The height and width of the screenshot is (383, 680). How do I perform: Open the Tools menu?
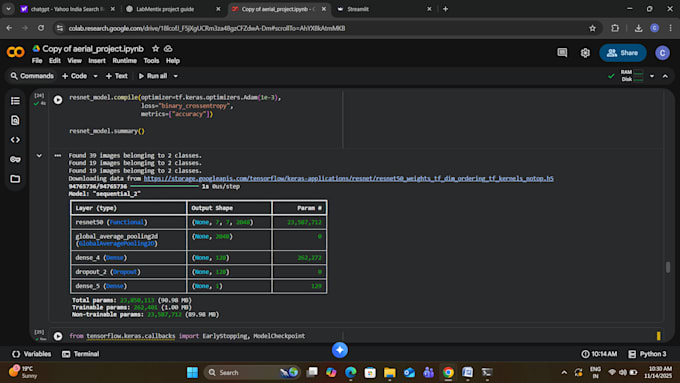(x=151, y=61)
